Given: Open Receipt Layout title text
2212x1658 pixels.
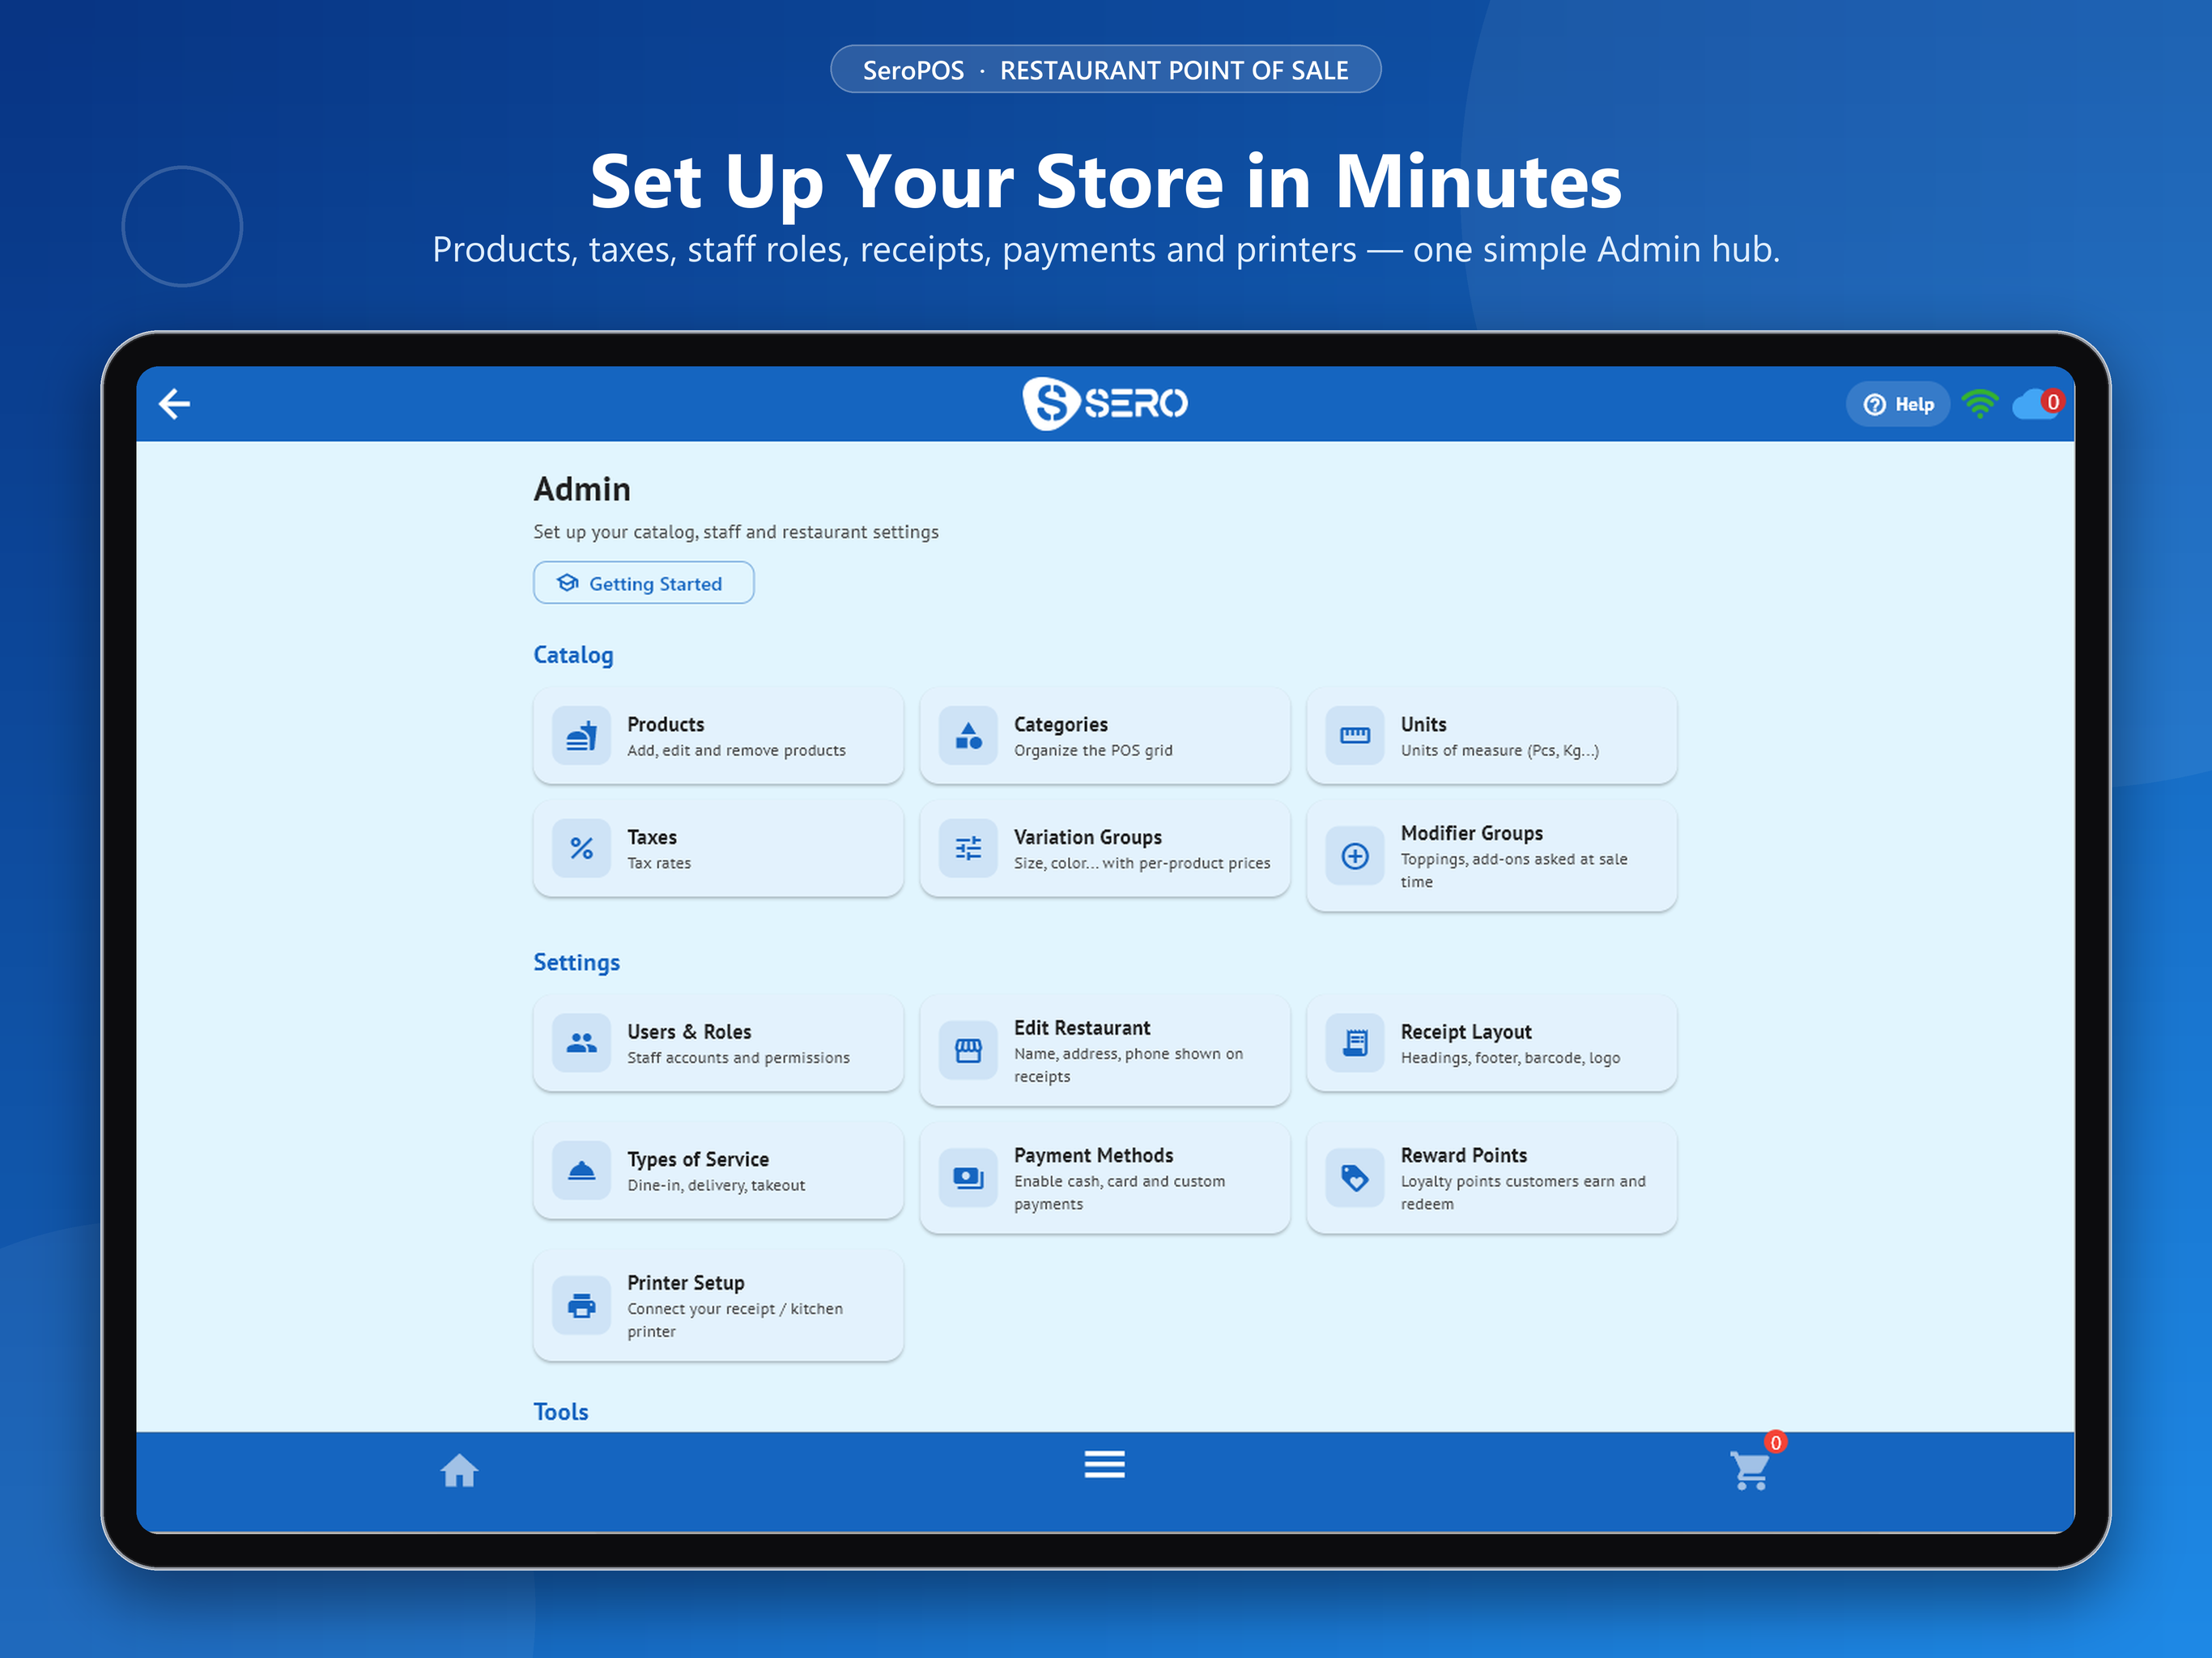Looking at the screenshot, I should pyautogui.click(x=1465, y=1031).
